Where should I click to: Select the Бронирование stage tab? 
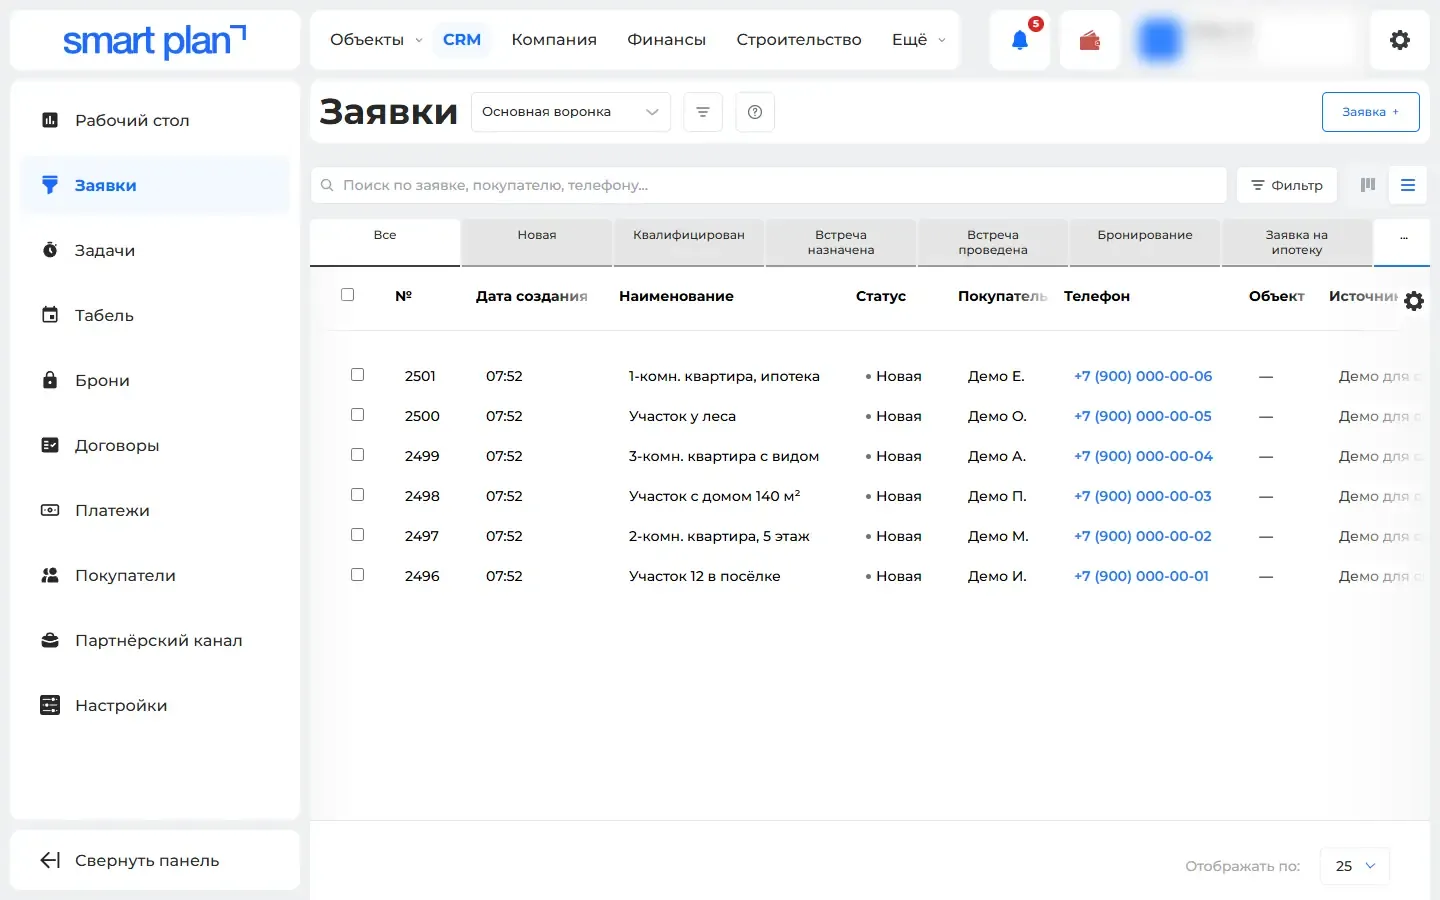(1145, 242)
